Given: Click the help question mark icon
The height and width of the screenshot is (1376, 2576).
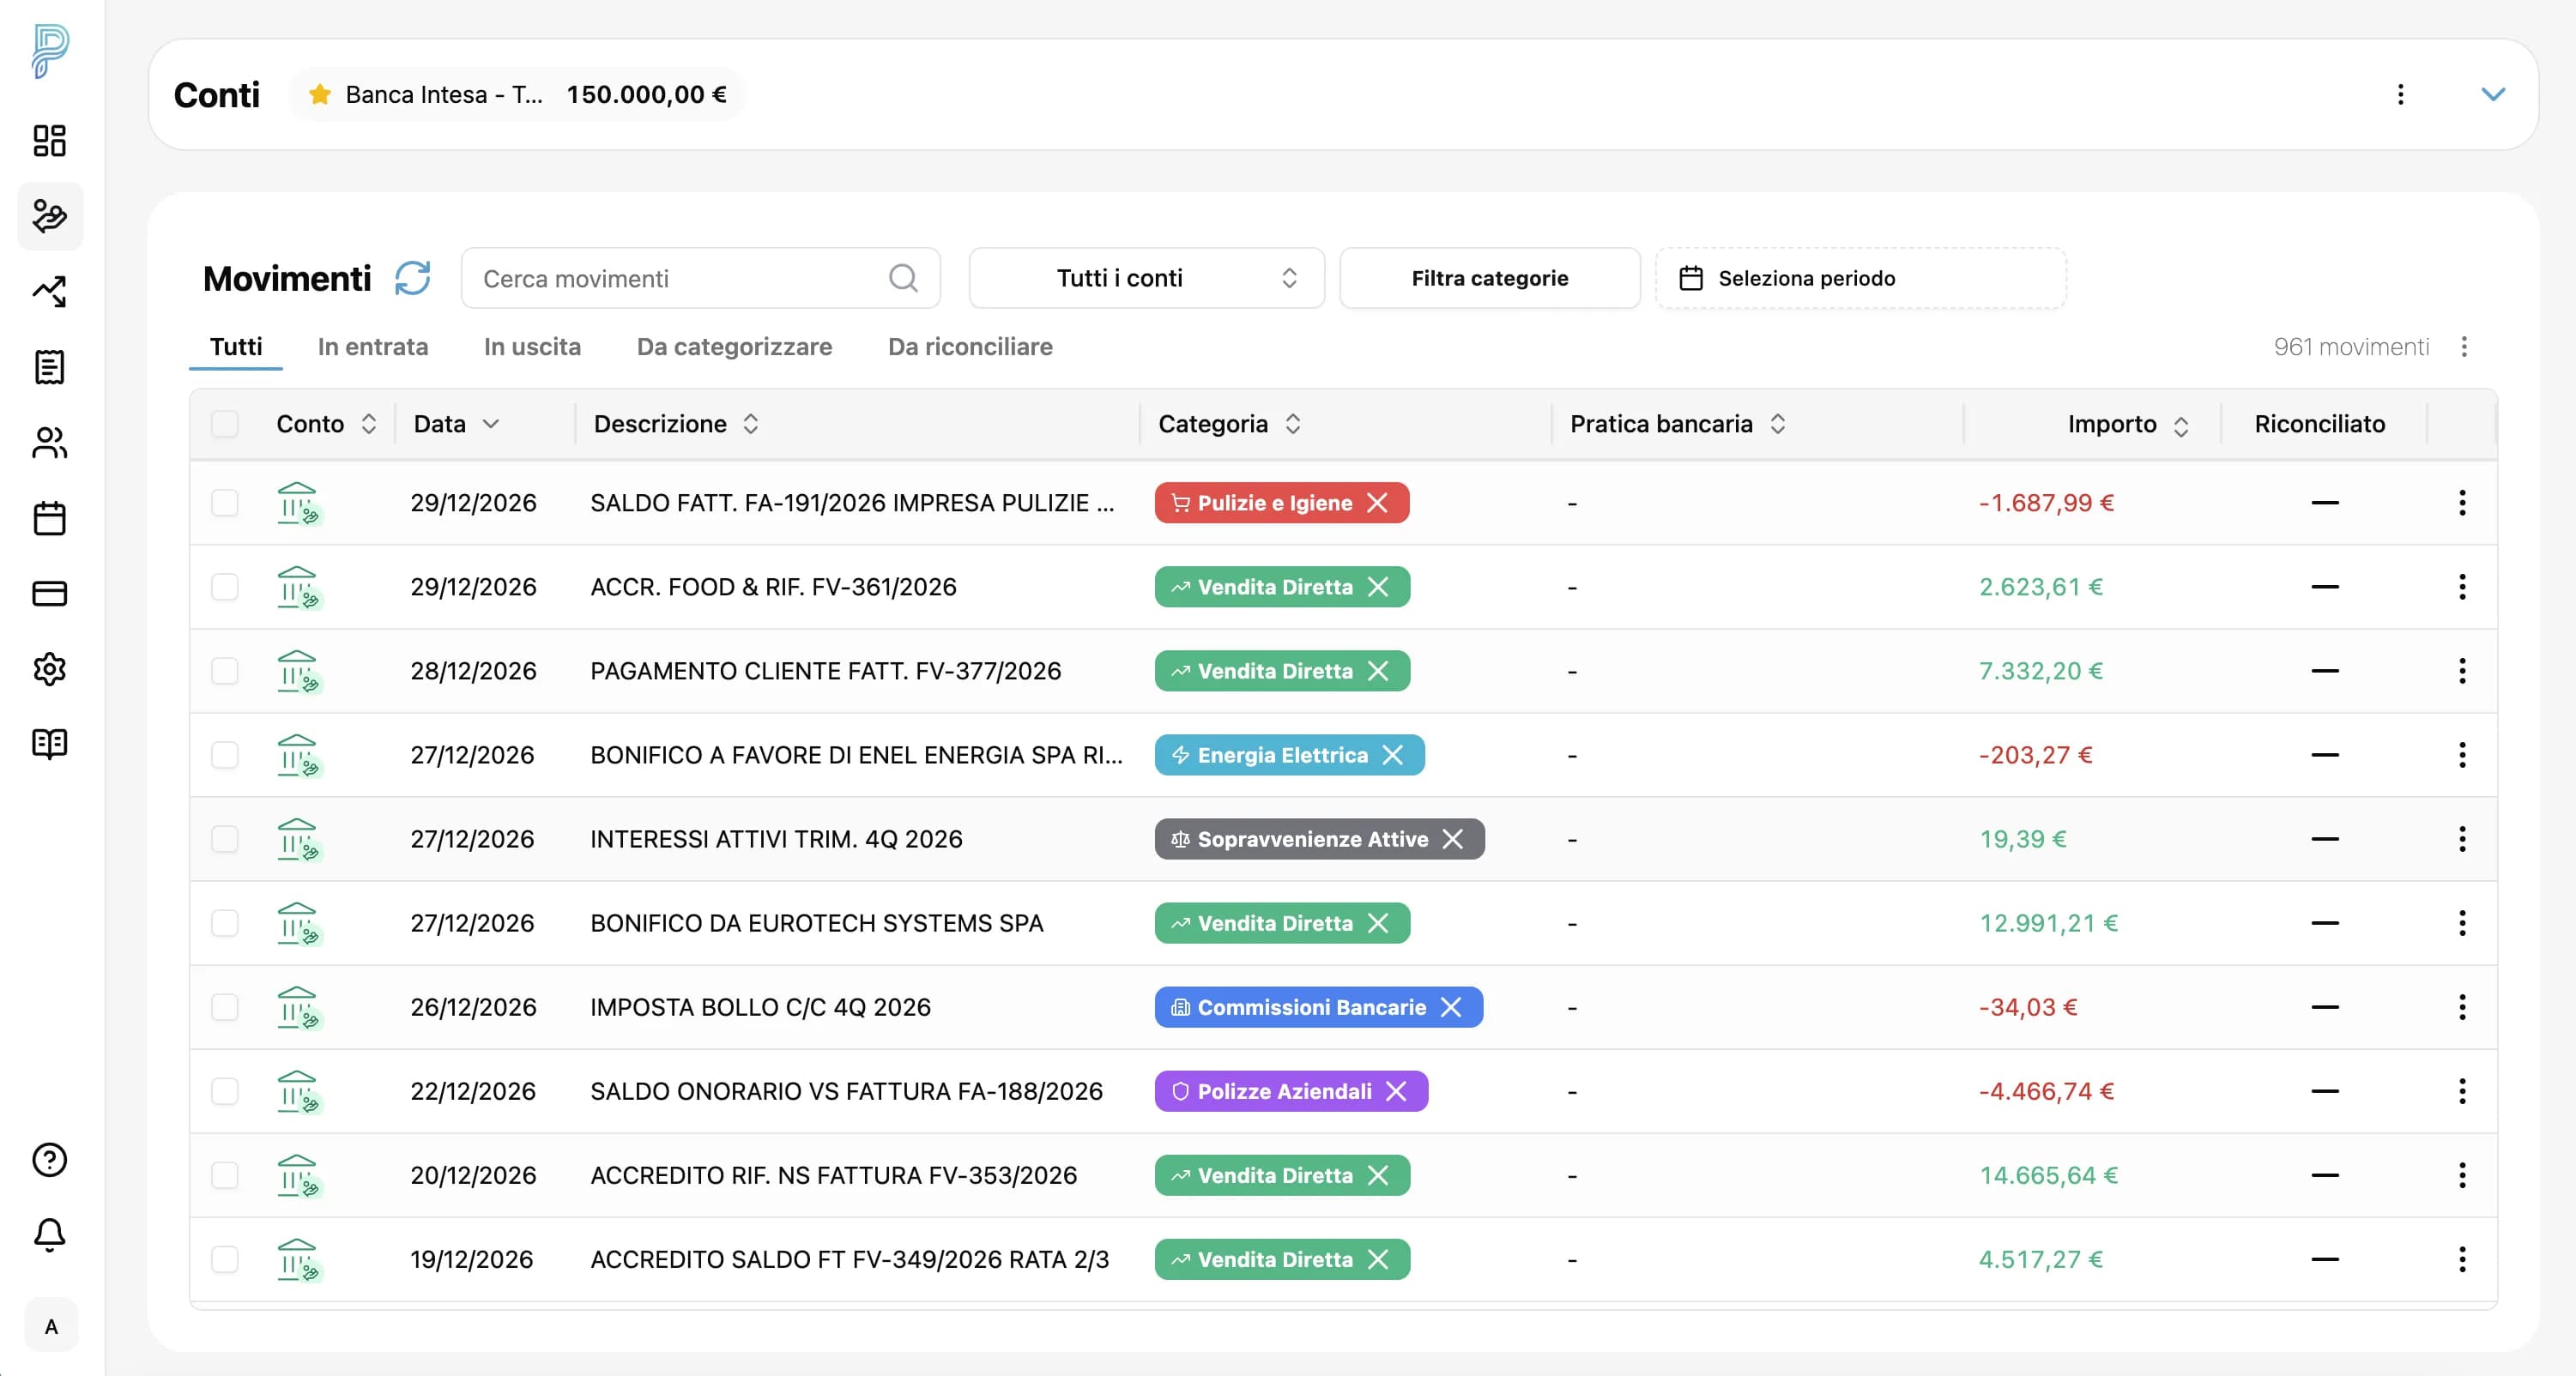Looking at the screenshot, I should click(49, 1160).
